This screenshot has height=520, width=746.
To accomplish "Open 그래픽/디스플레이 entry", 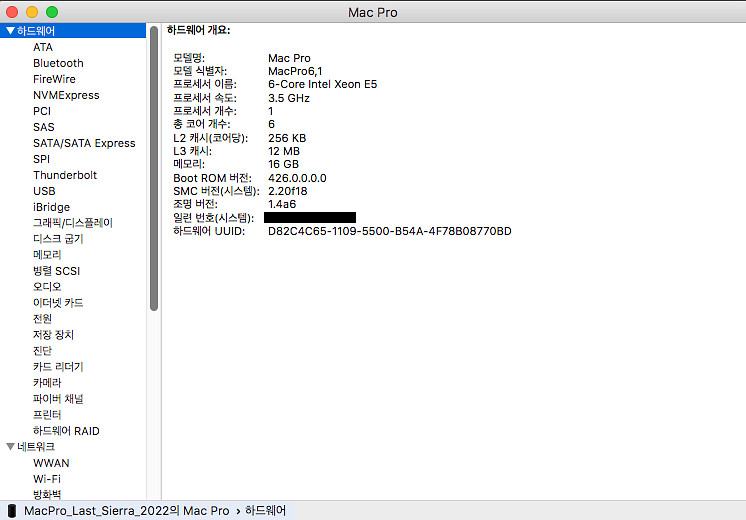I will pyautogui.click(x=73, y=223).
